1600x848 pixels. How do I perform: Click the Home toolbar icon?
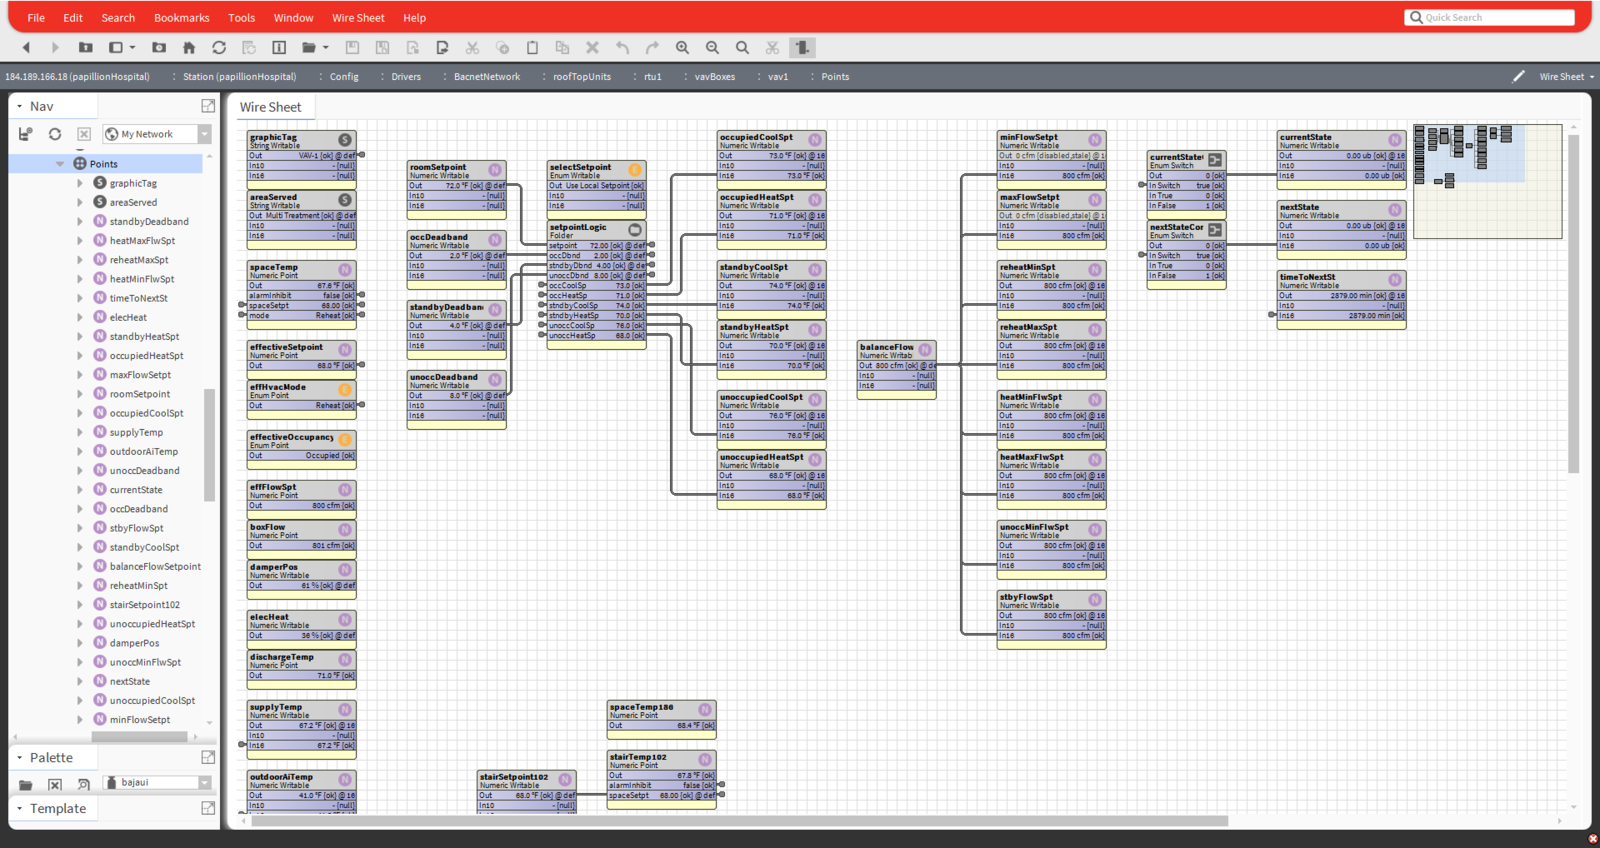click(189, 47)
